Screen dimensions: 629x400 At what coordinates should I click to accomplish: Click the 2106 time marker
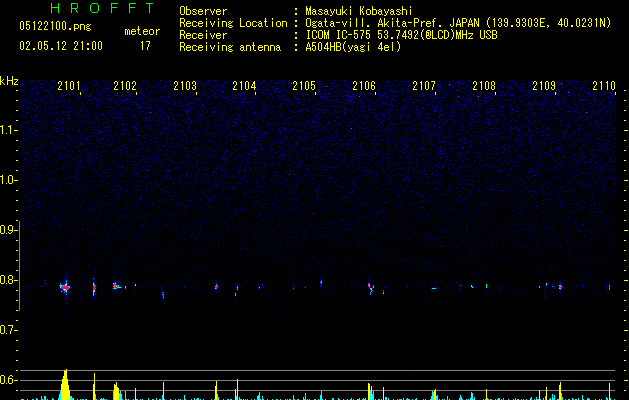click(364, 85)
